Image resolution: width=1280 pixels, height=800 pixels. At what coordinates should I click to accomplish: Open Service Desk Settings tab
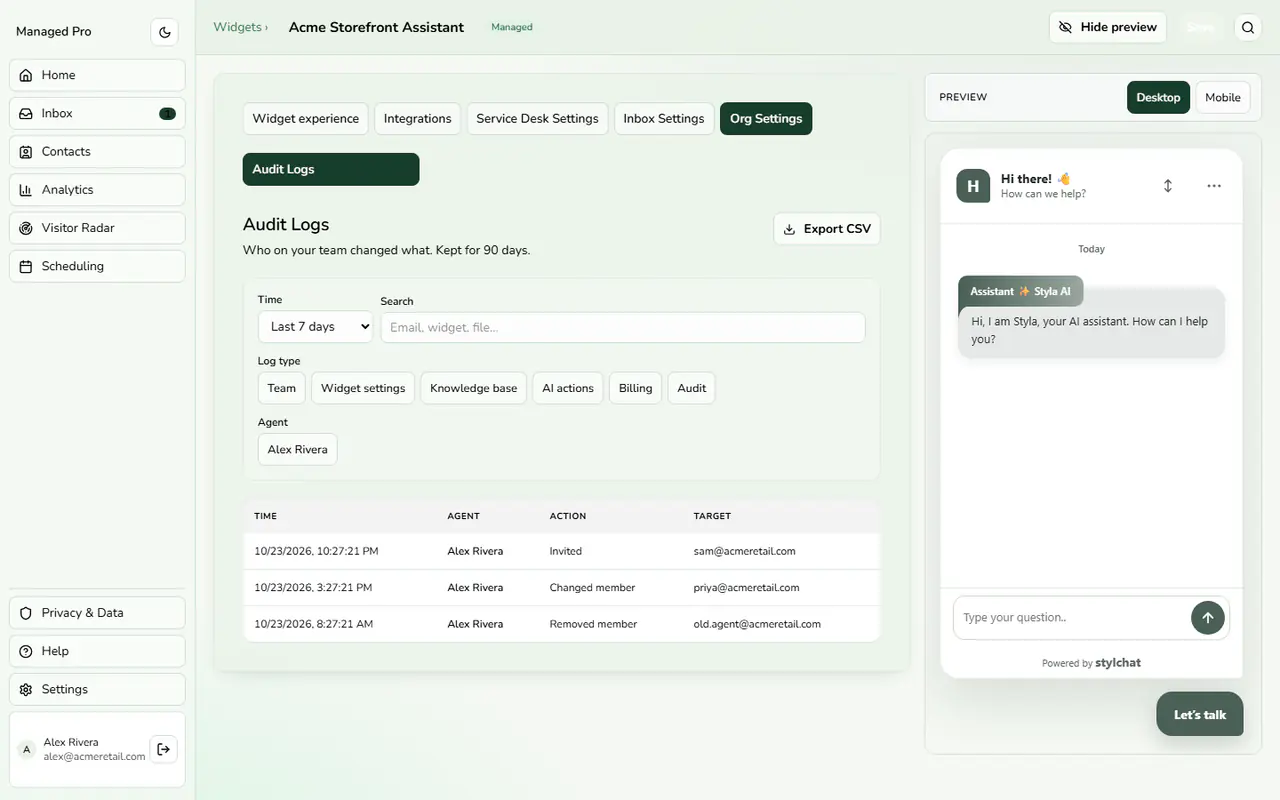(537, 118)
